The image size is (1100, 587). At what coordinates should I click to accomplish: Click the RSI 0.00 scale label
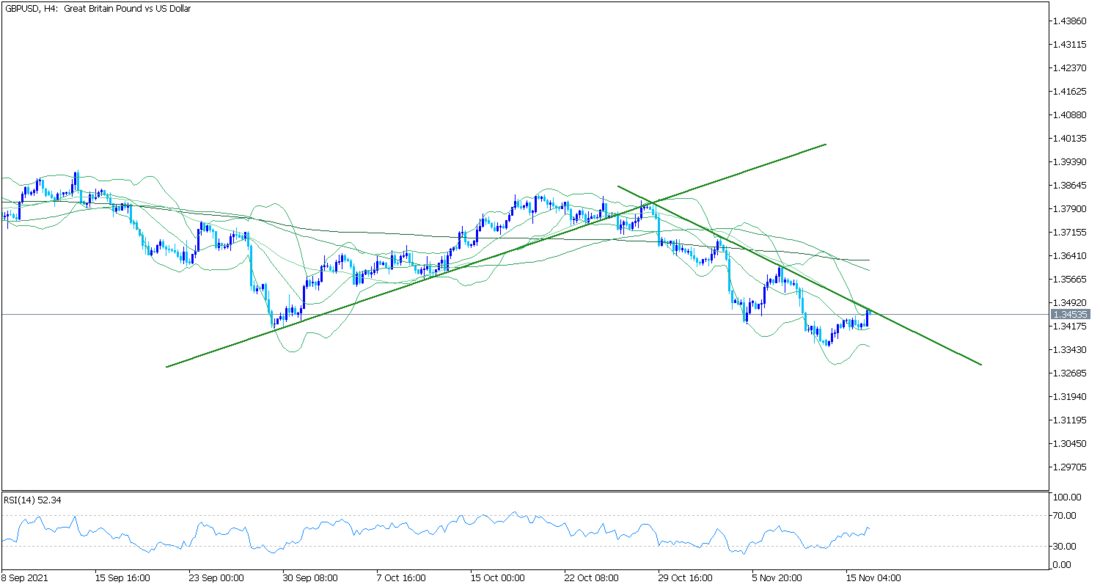tap(1062, 565)
